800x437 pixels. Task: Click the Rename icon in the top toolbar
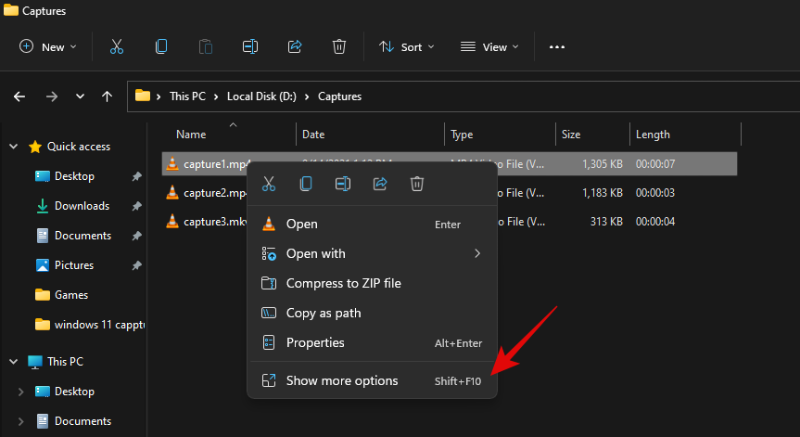pos(250,46)
